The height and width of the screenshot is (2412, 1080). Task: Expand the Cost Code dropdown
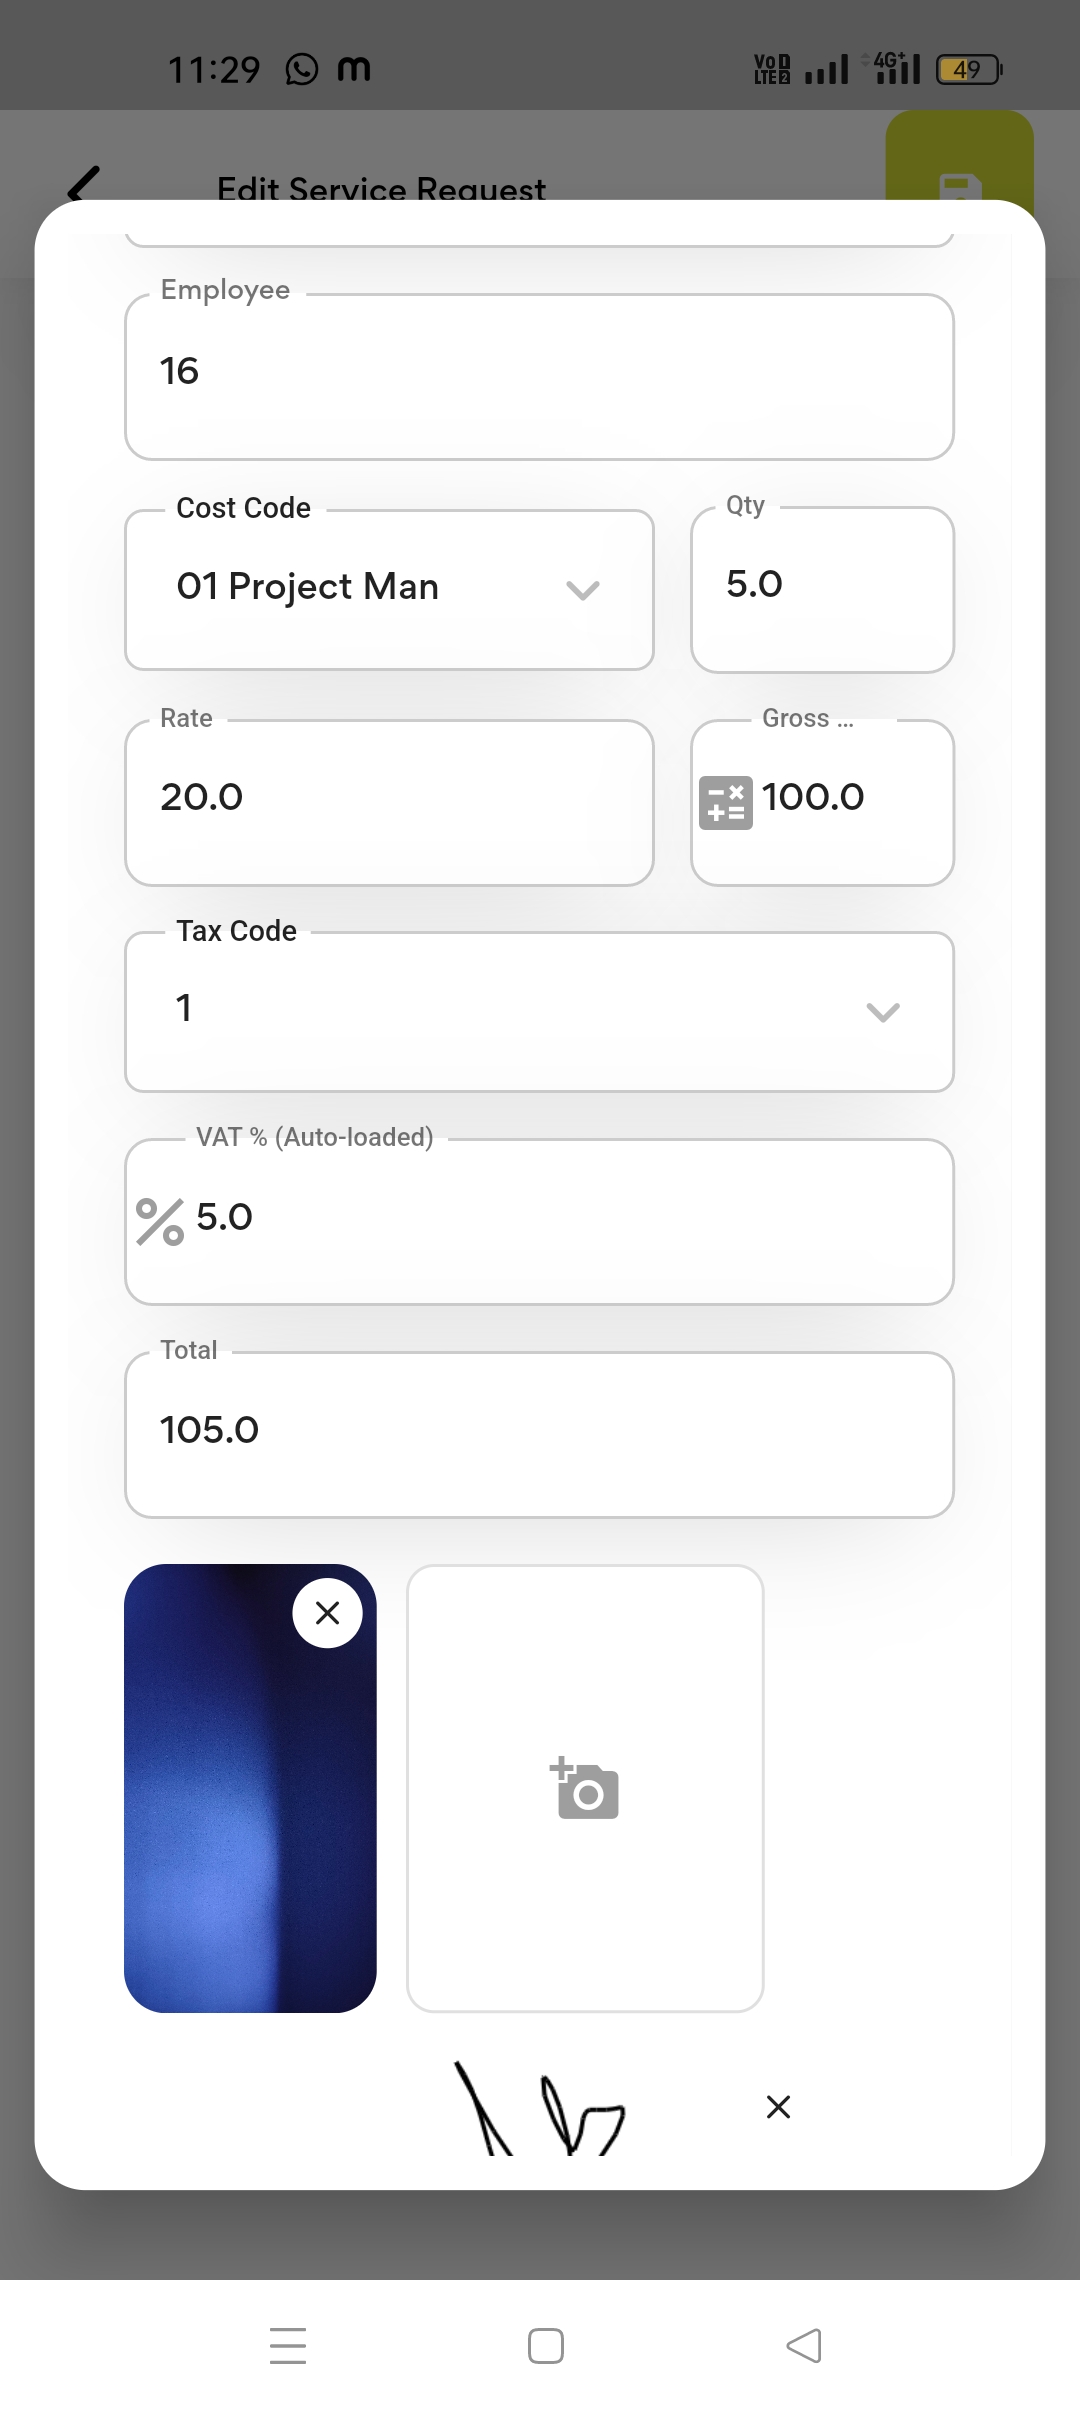click(582, 589)
